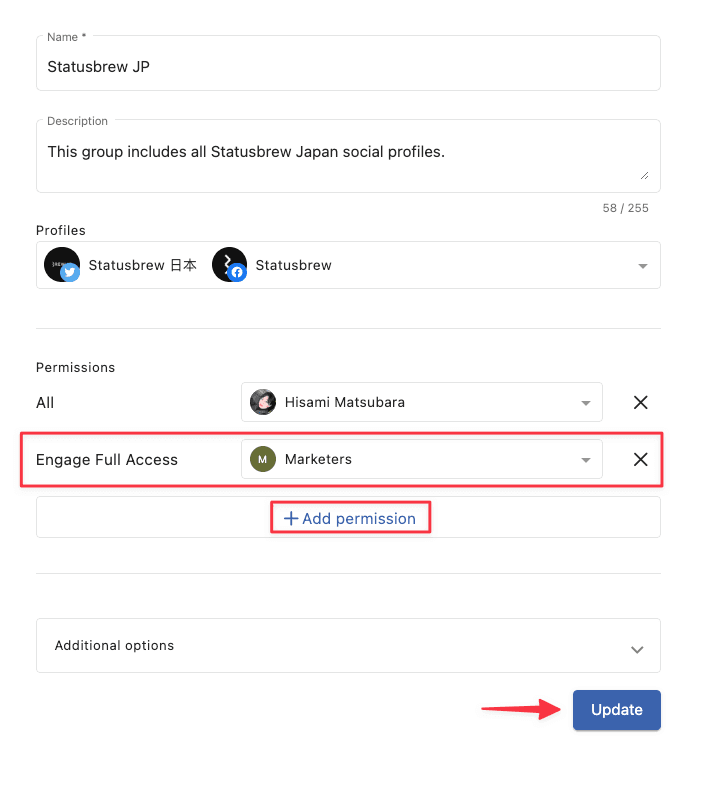Viewport: 704px width, 787px height.
Task: Click the All permission label
Action: pyautogui.click(x=45, y=403)
